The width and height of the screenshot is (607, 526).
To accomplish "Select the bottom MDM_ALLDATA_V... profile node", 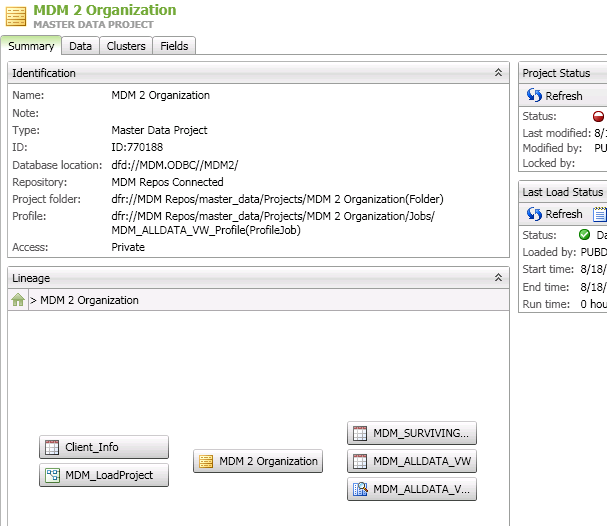I will coord(412,489).
